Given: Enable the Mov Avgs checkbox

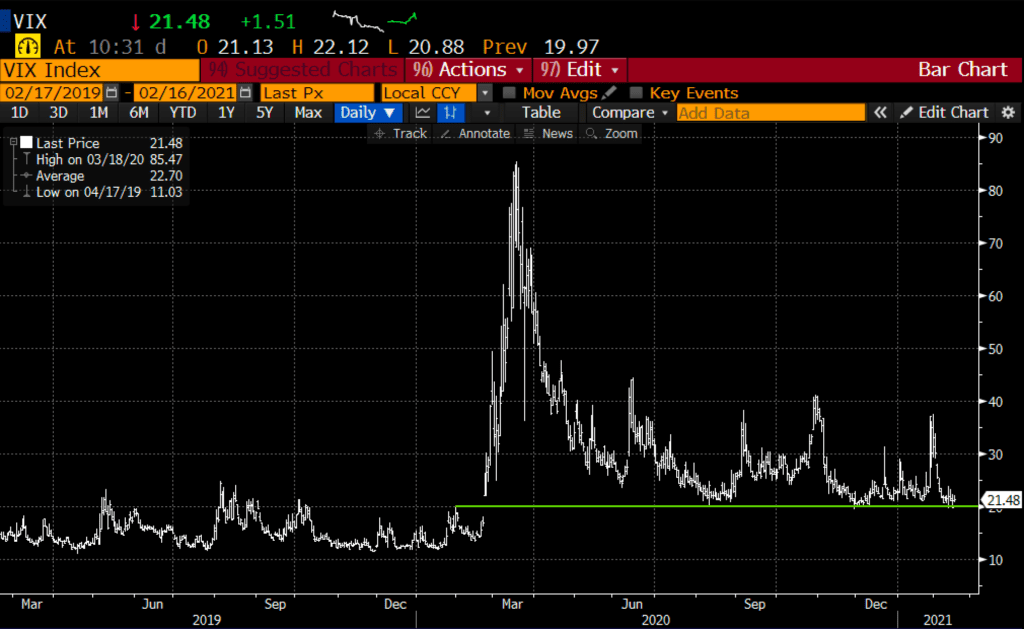Looking at the screenshot, I should (509, 92).
